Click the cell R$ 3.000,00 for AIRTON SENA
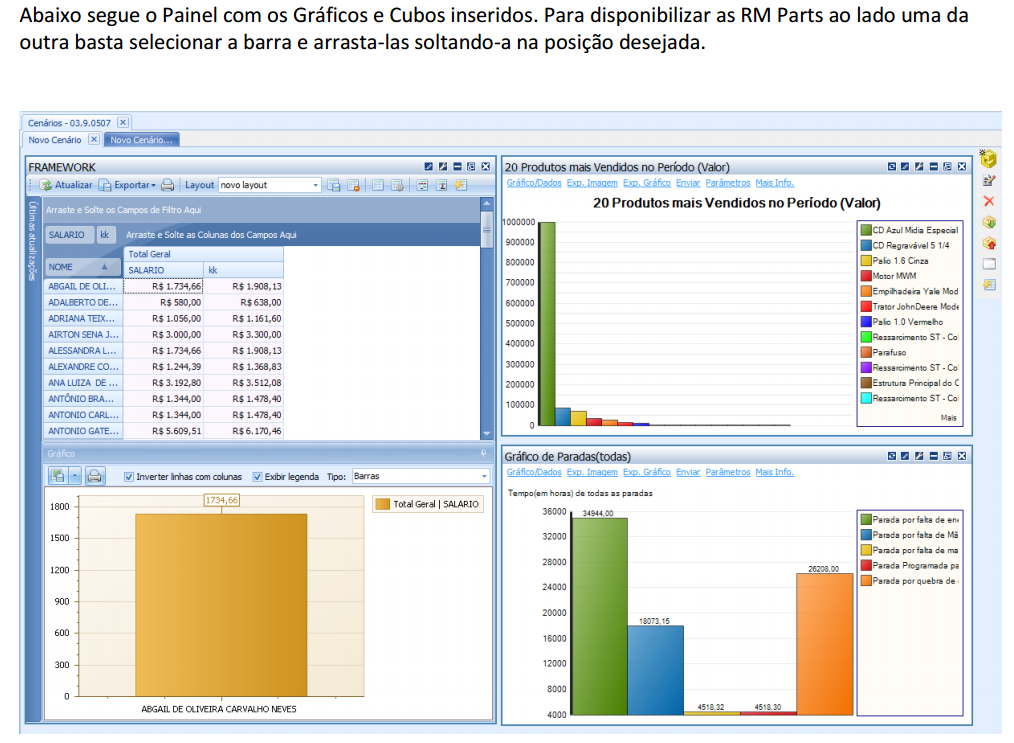1014x743 pixels. [x=164, y=334]
